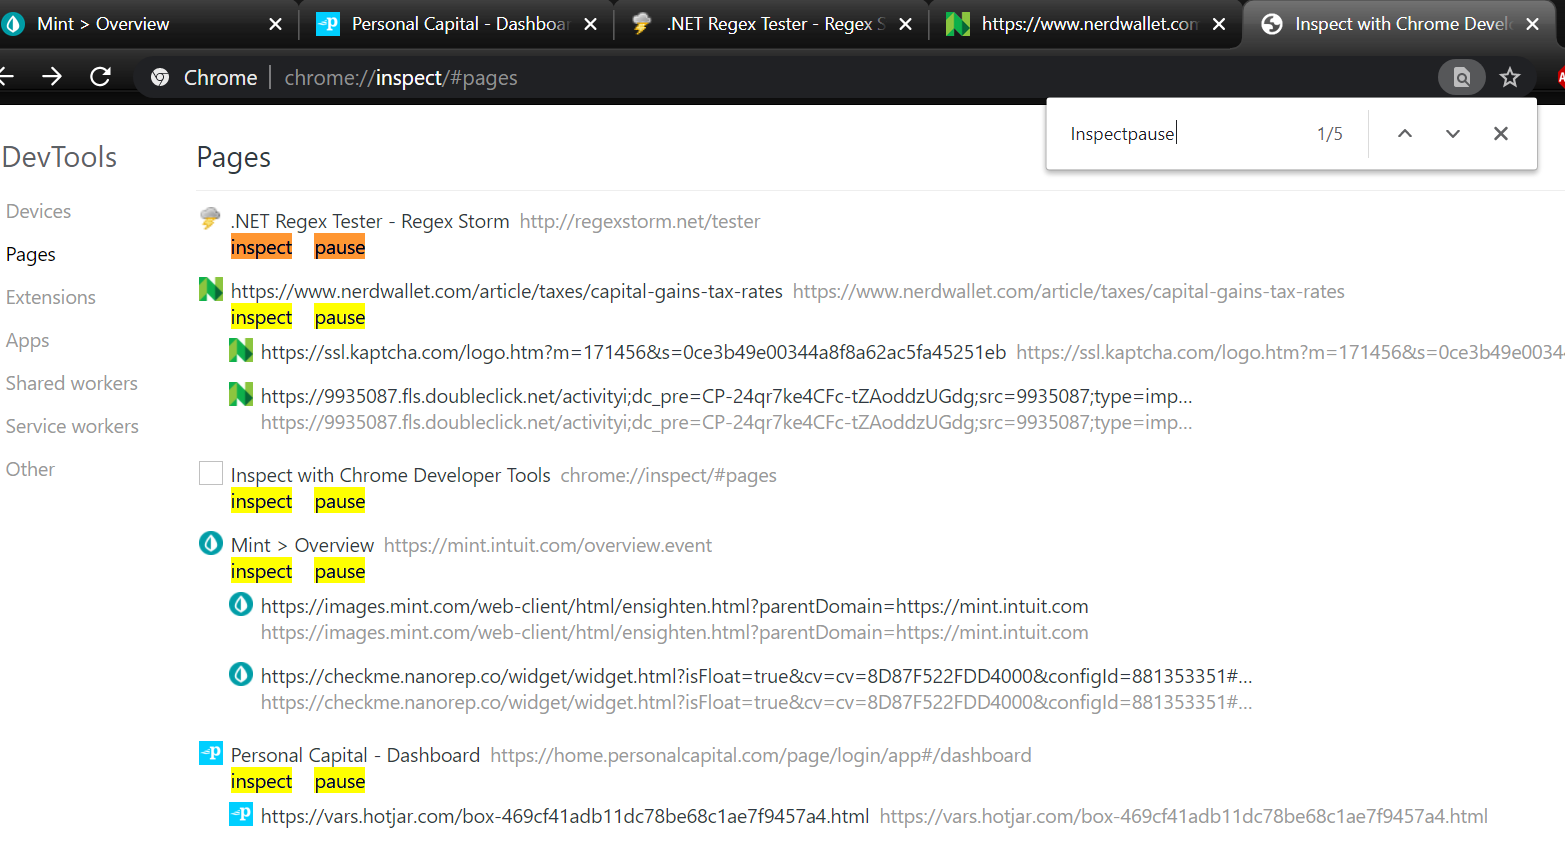Jump to next find result
Viewport: 1565px width, 848px height.
click(x=1453, y=134)
